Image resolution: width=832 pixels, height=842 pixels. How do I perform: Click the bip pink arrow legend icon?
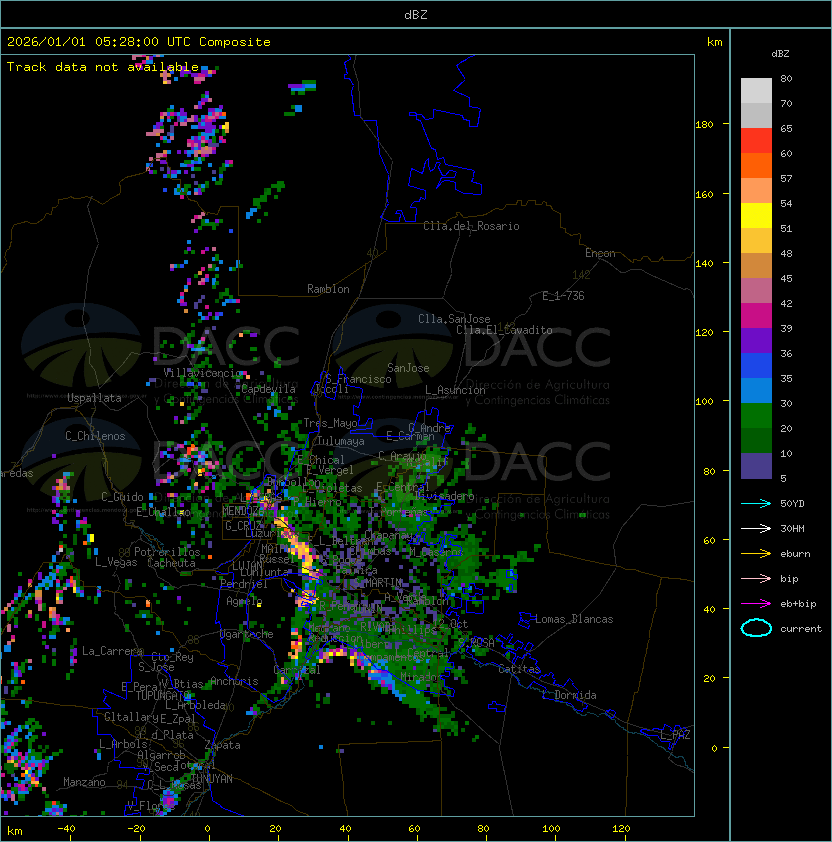click(x=756, y=578)
